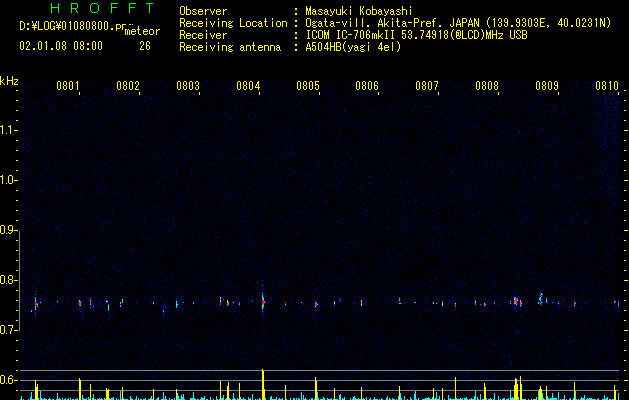Screen dimensions: 629x400
Task: Click the tallest yellow power spike near 0804
Action: coord(263,384)
